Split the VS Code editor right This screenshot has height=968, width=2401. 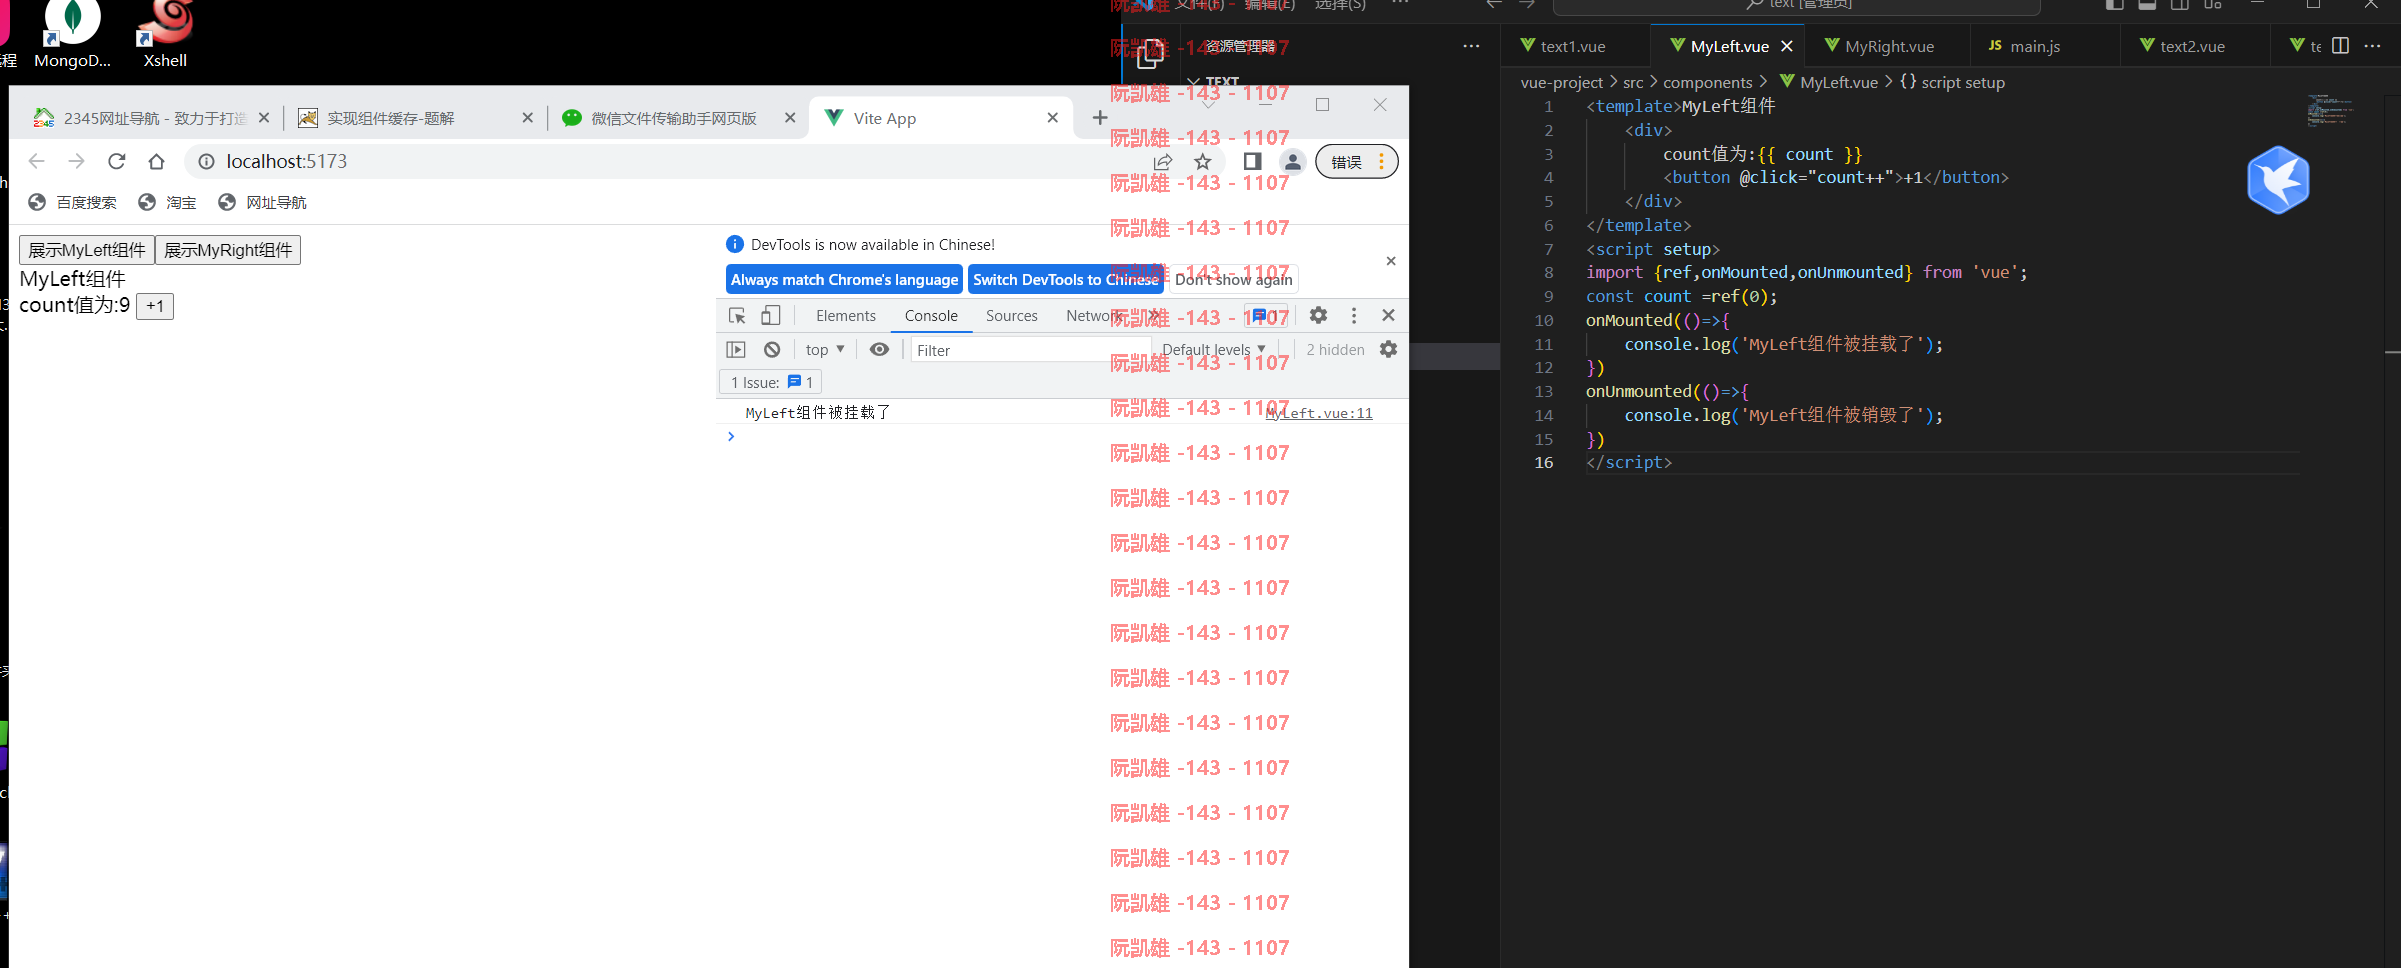click(2341, 46)
